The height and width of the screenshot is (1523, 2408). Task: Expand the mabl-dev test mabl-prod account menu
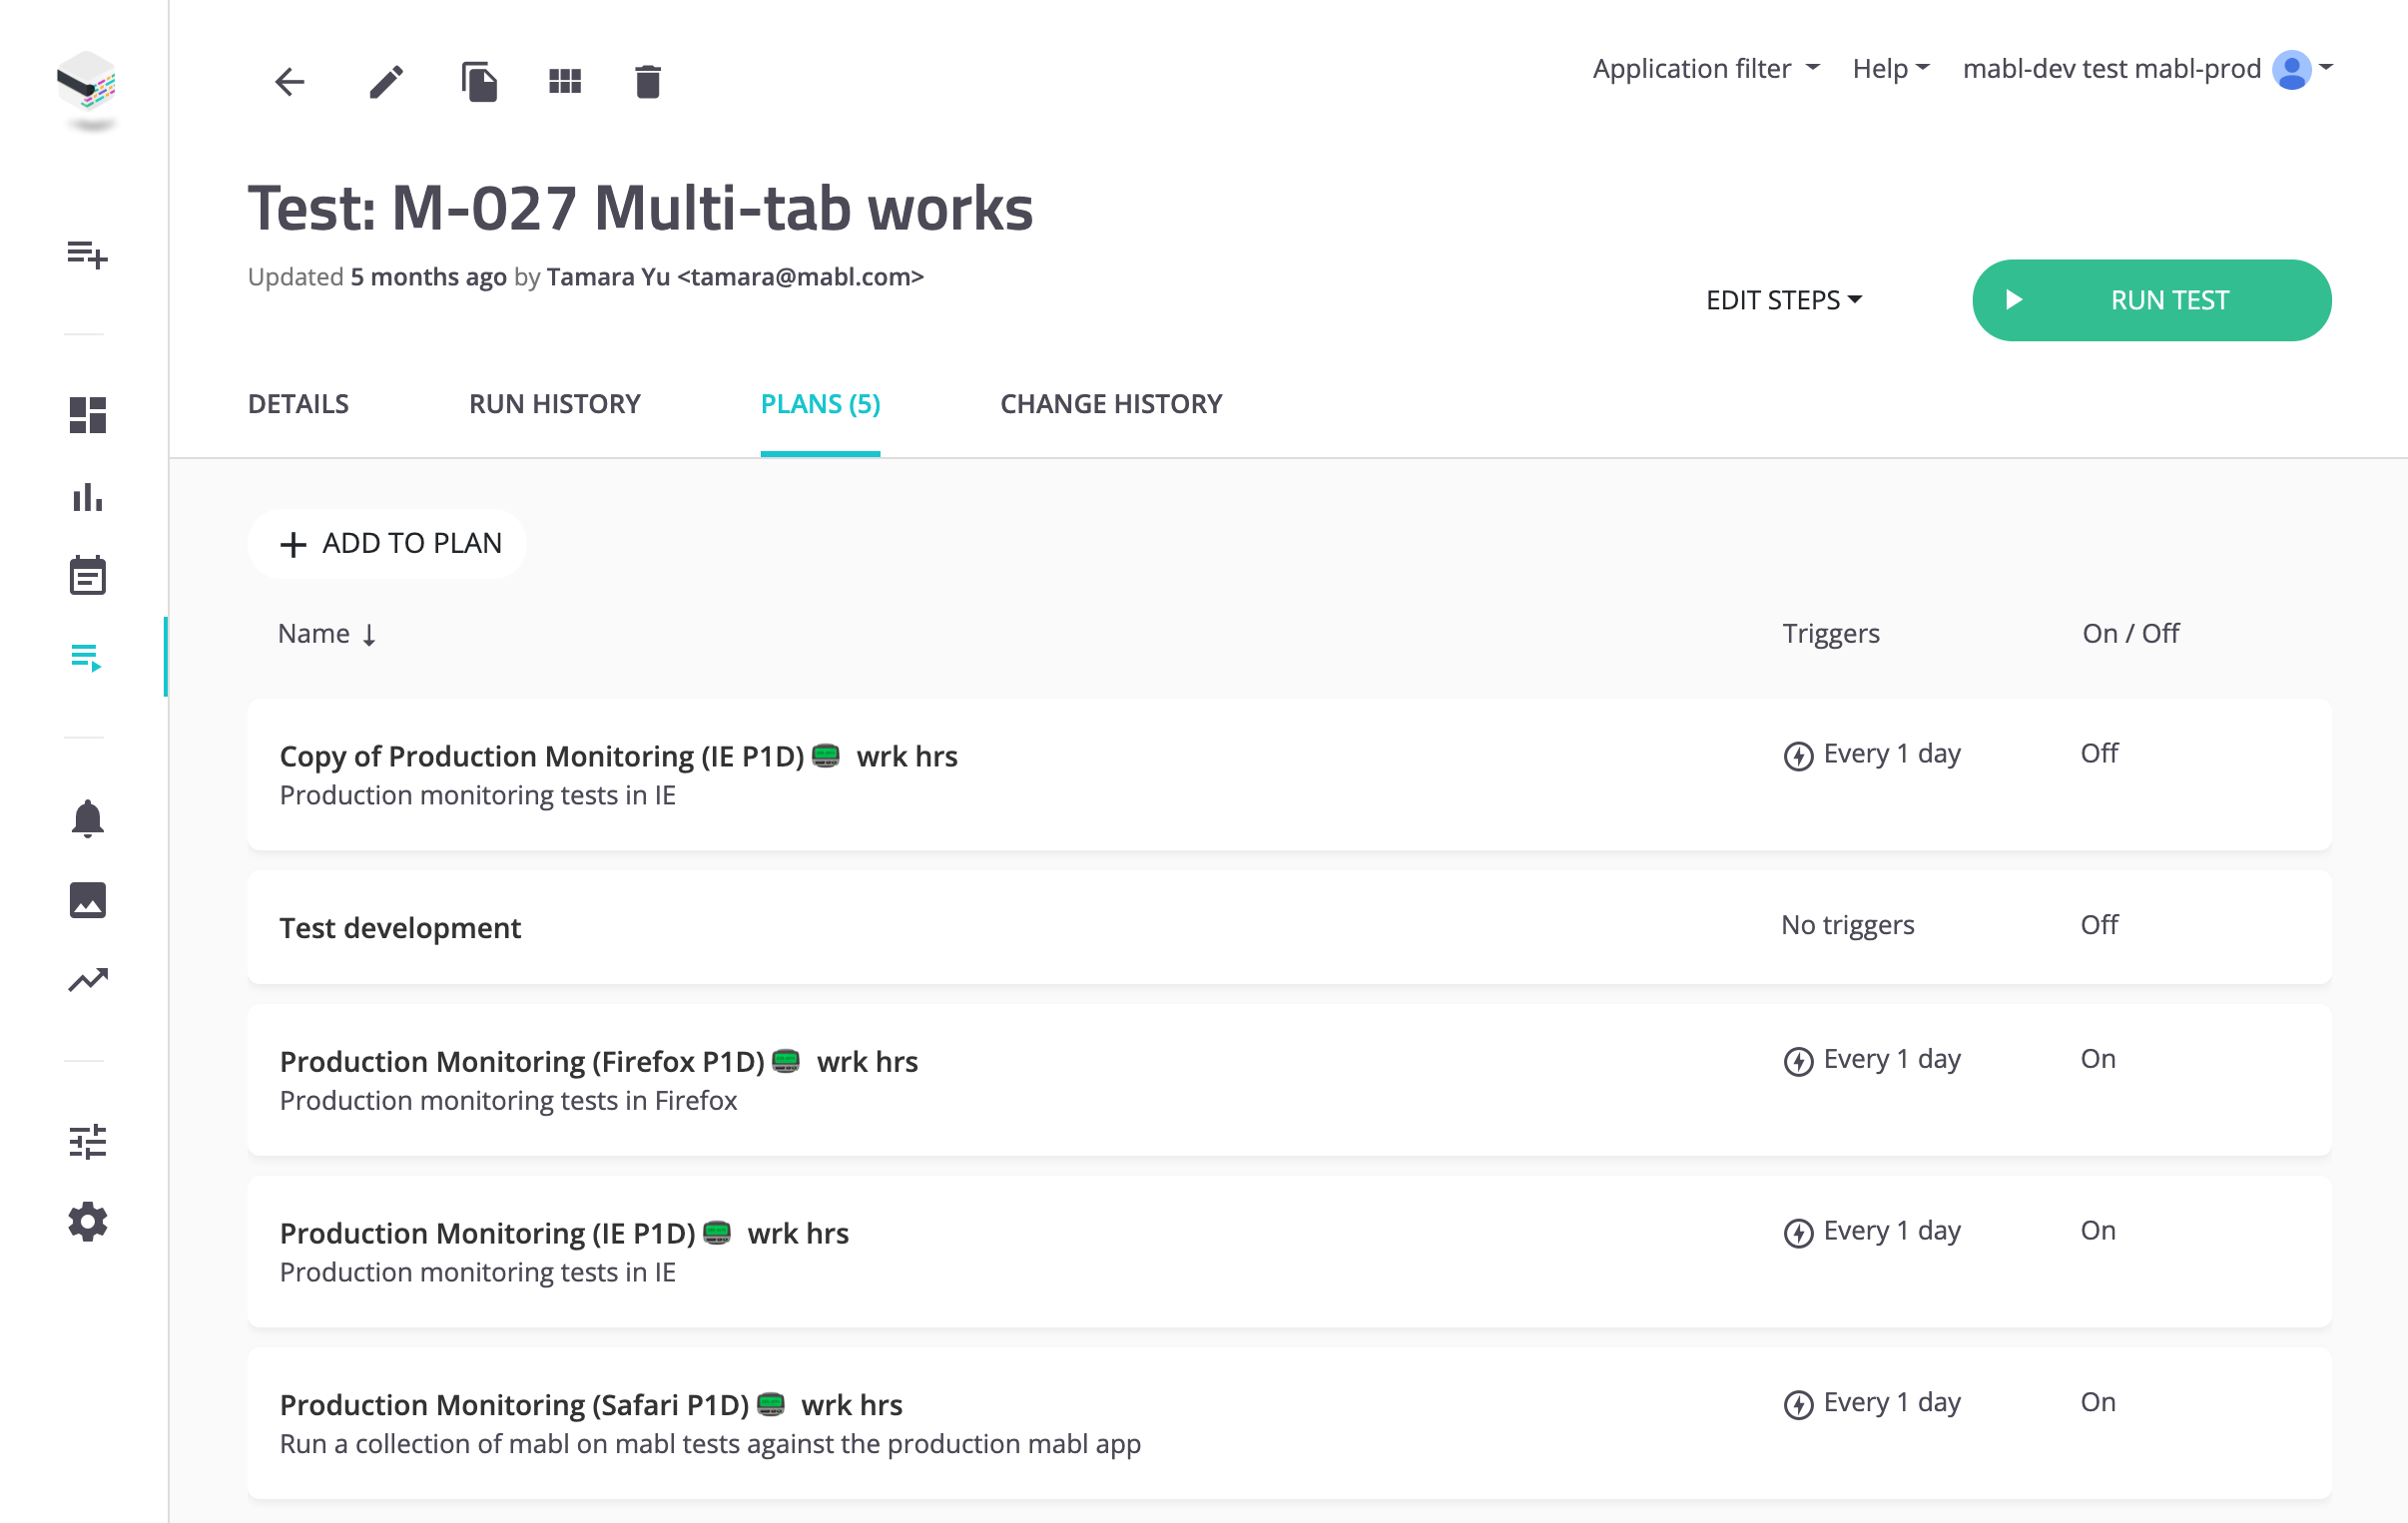pos(2147,69)
